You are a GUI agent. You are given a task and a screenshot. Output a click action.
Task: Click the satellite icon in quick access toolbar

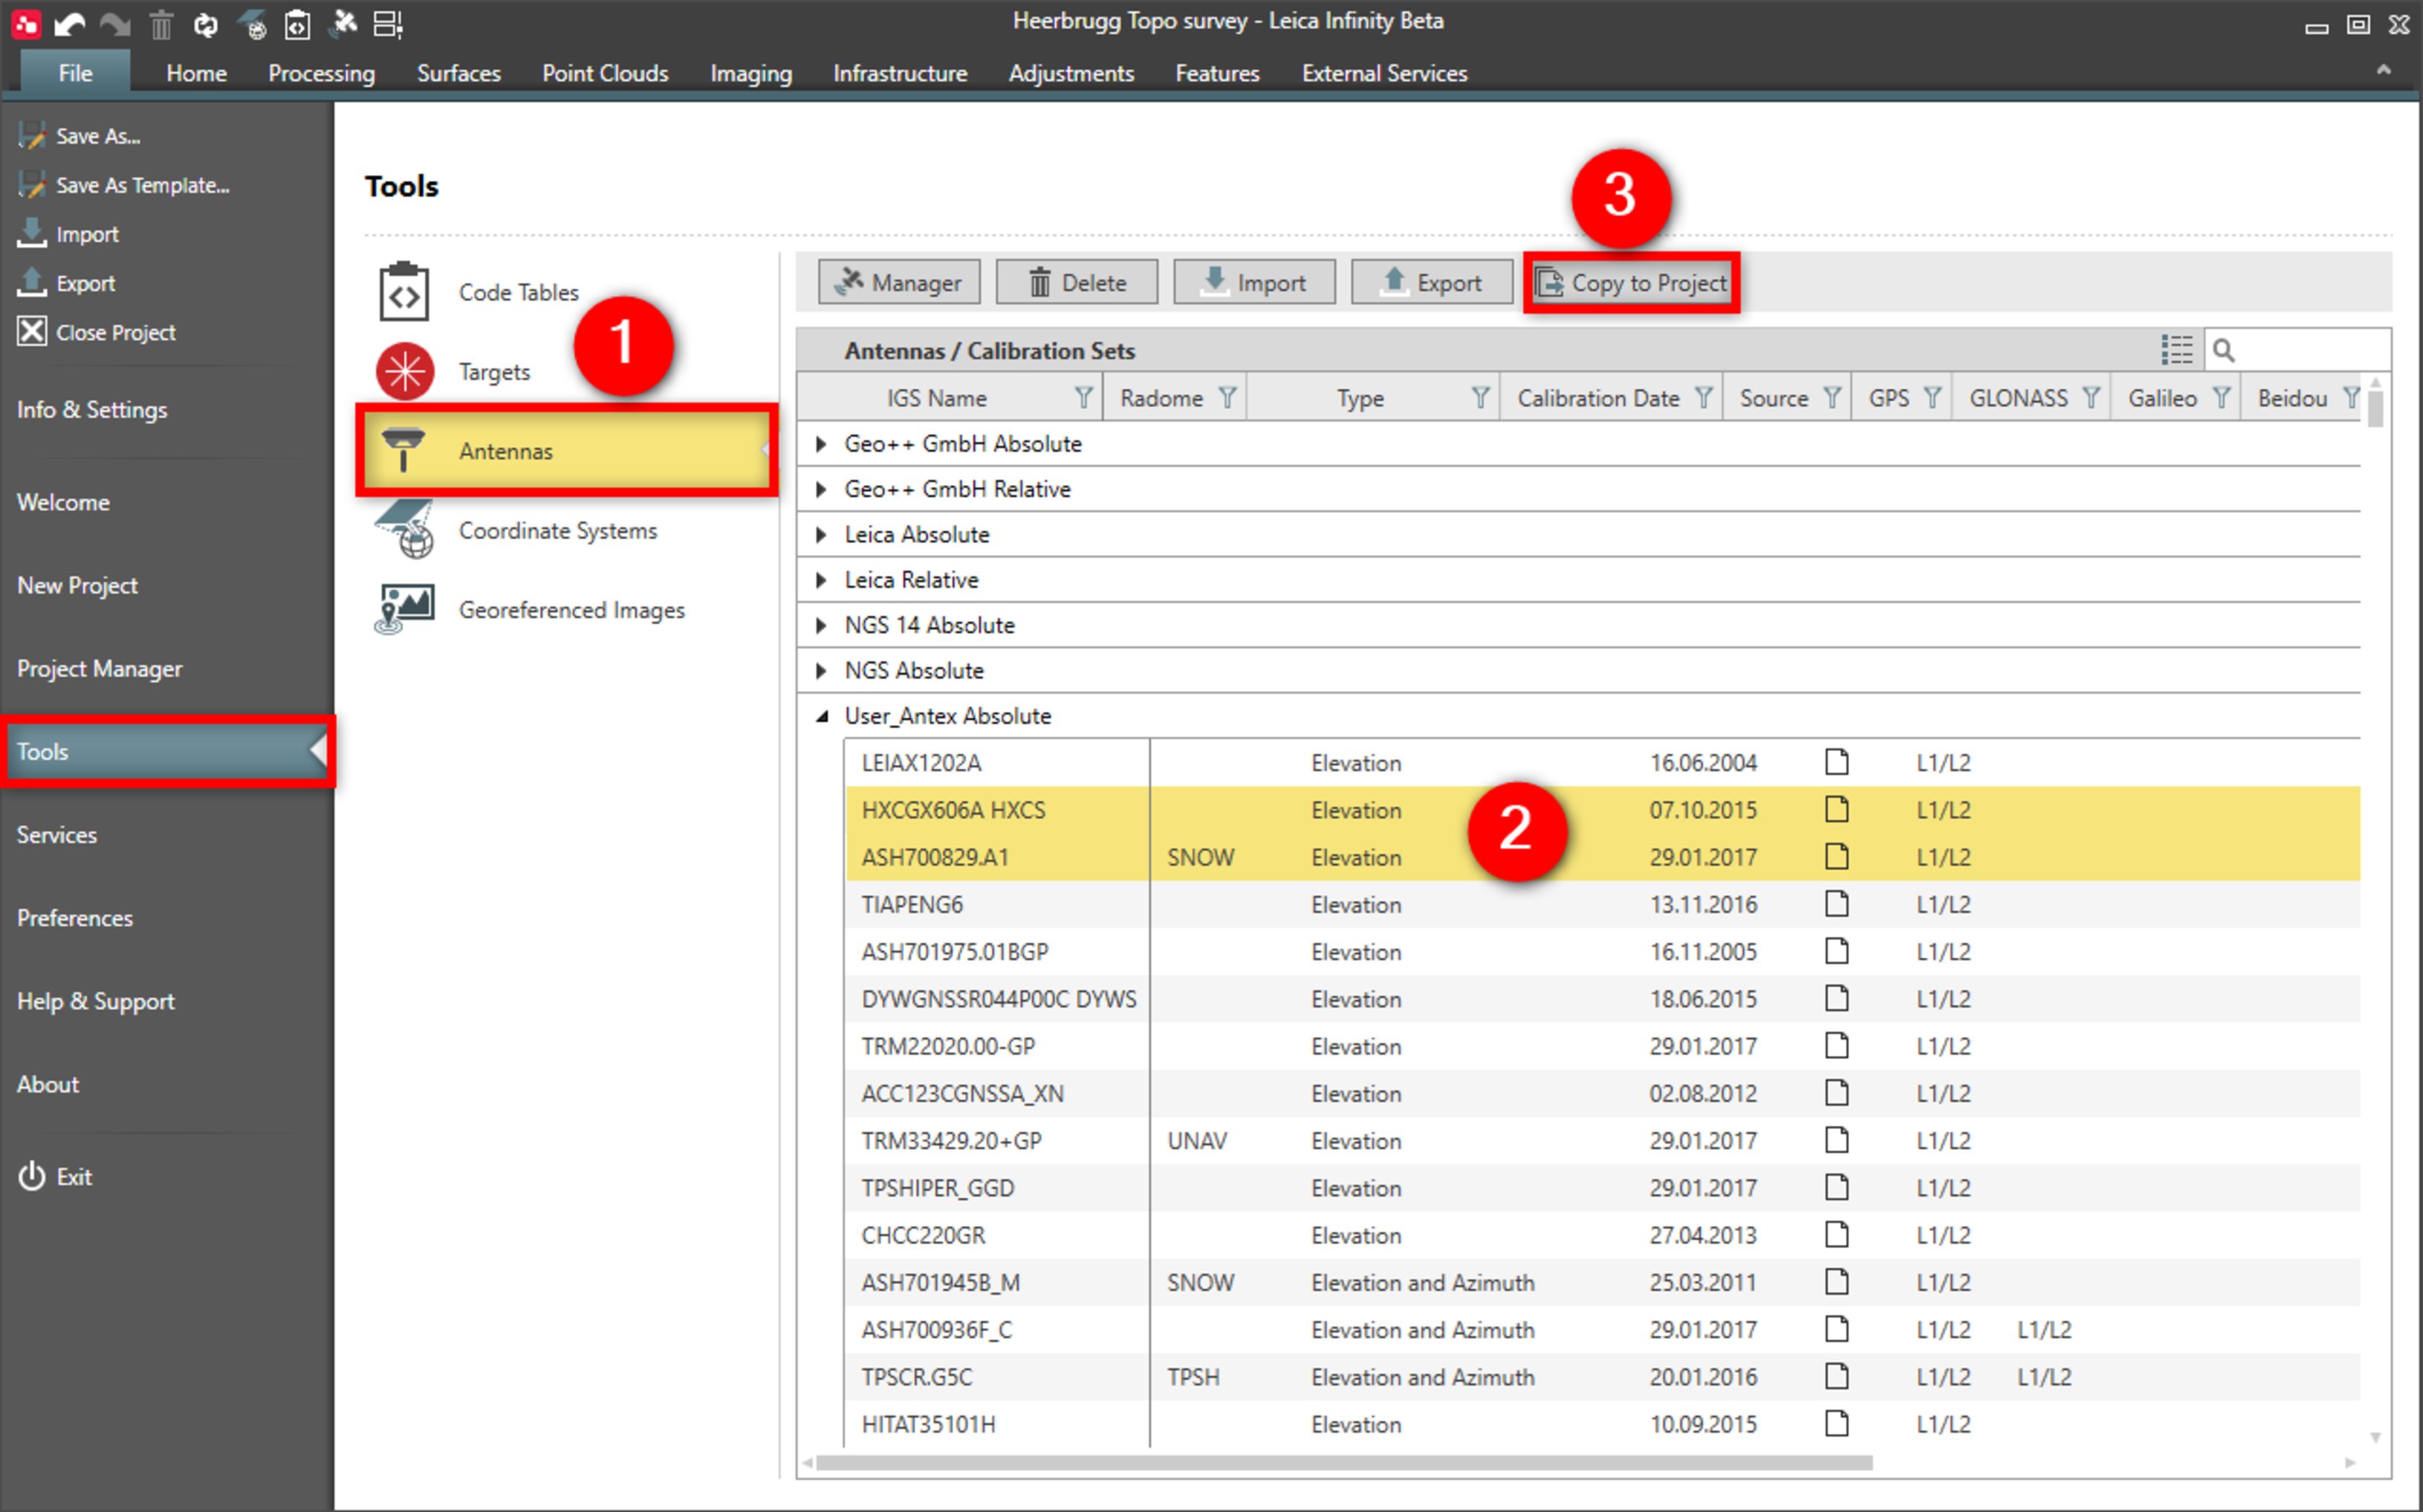pos(343,22)
